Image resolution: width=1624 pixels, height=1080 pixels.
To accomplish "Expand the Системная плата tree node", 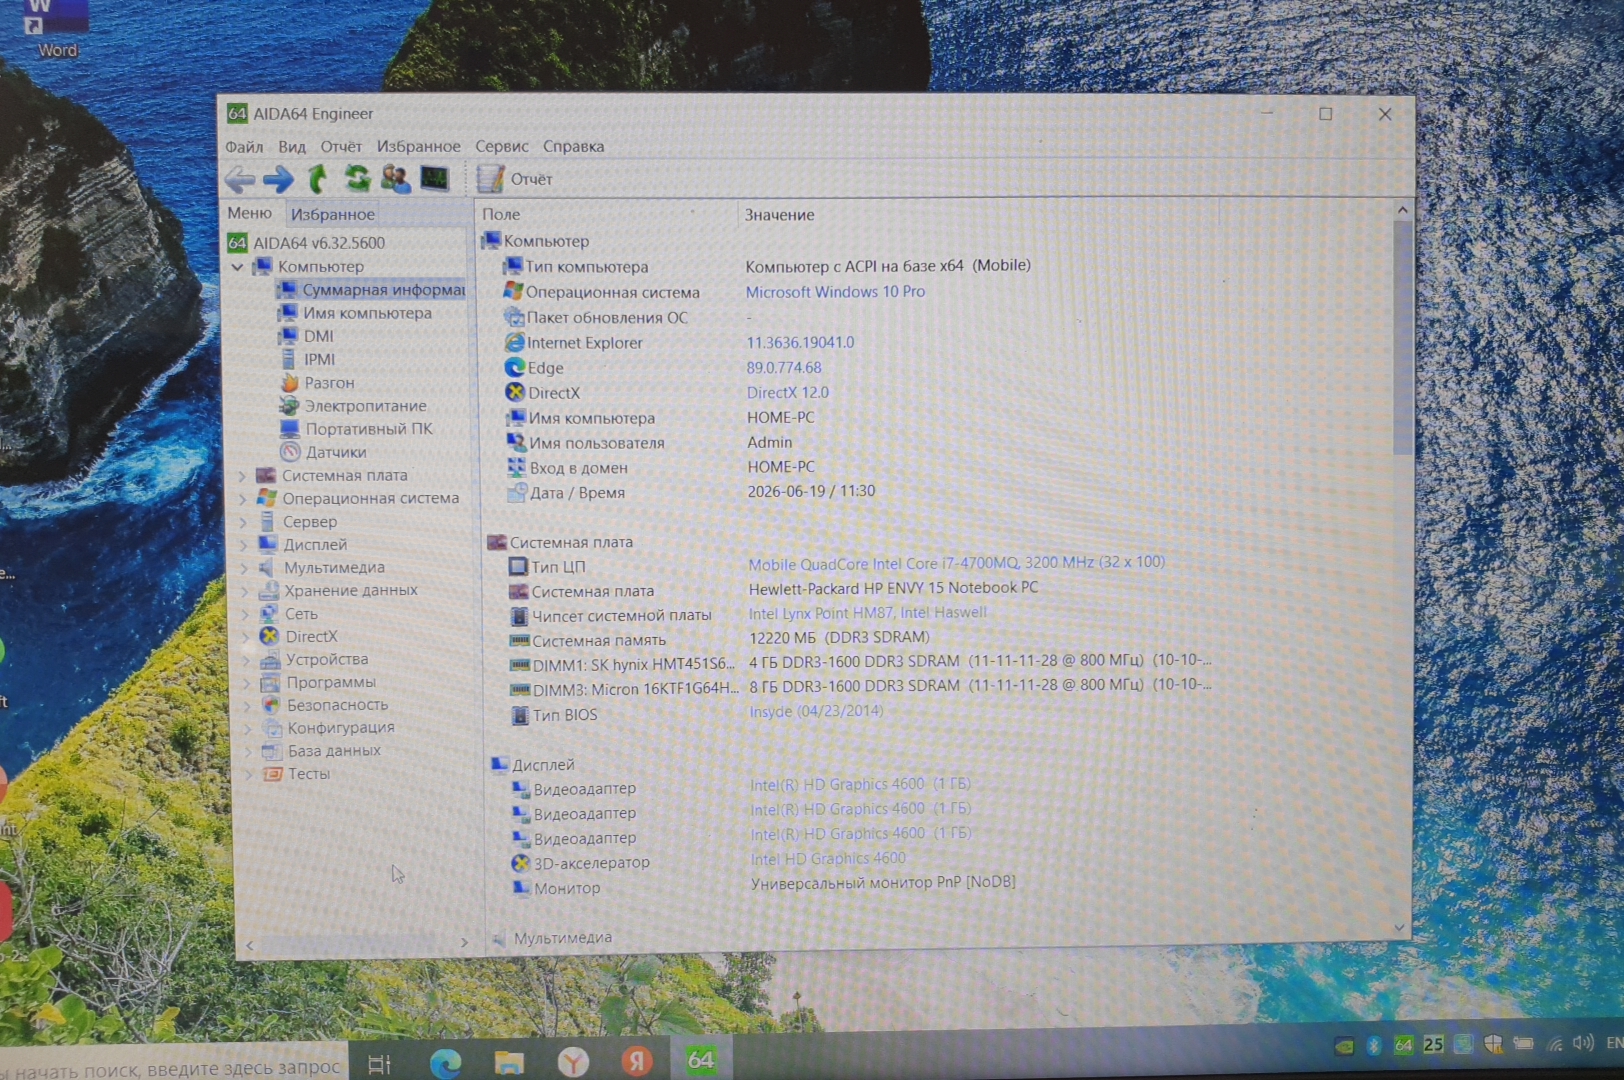I will pos(242,476).
